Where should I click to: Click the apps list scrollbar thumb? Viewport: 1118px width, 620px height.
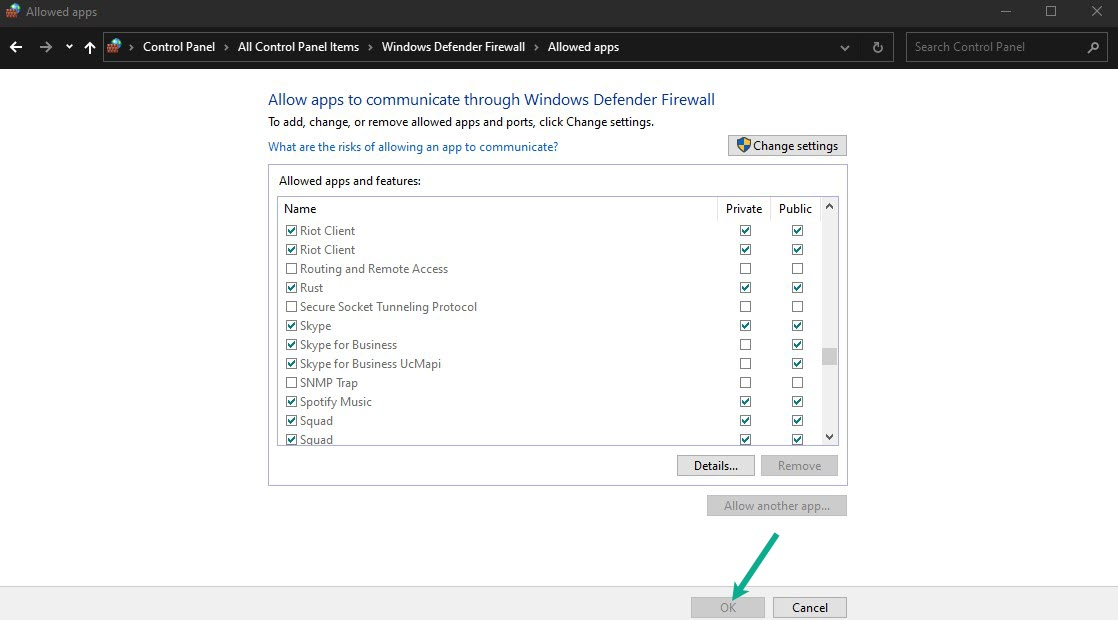[829, 356]
